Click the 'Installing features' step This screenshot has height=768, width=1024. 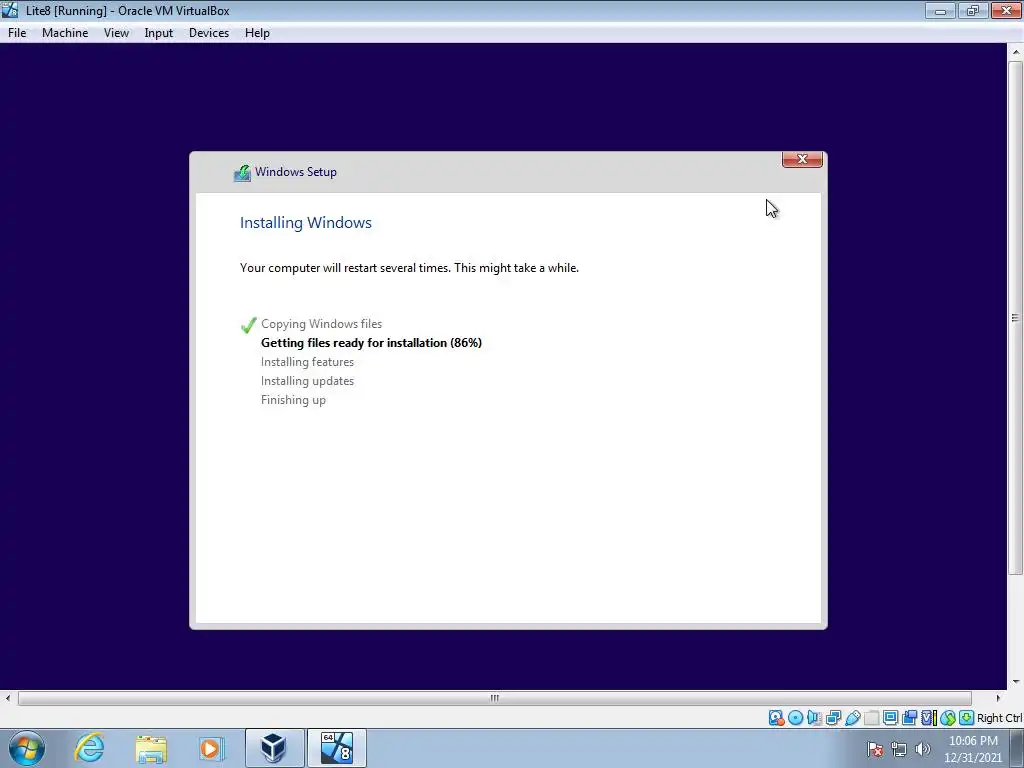(307, 362)
